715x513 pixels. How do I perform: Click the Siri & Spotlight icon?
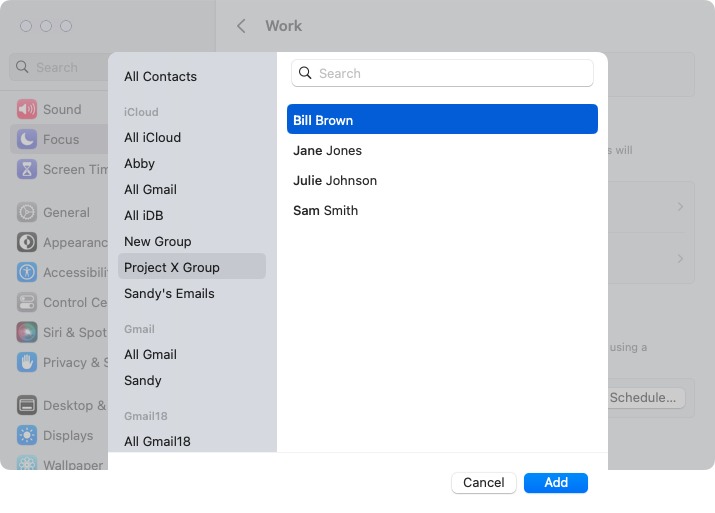[27, 332]
